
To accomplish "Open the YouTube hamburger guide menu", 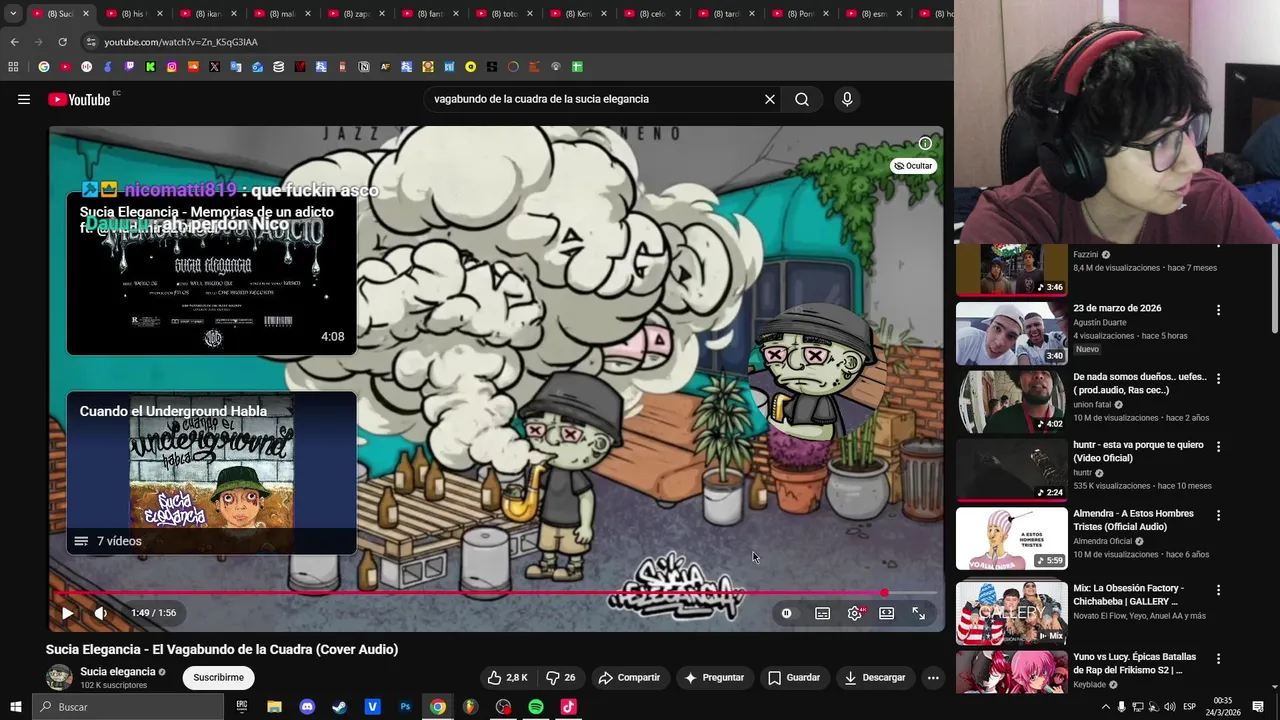I will click(24, 99).
